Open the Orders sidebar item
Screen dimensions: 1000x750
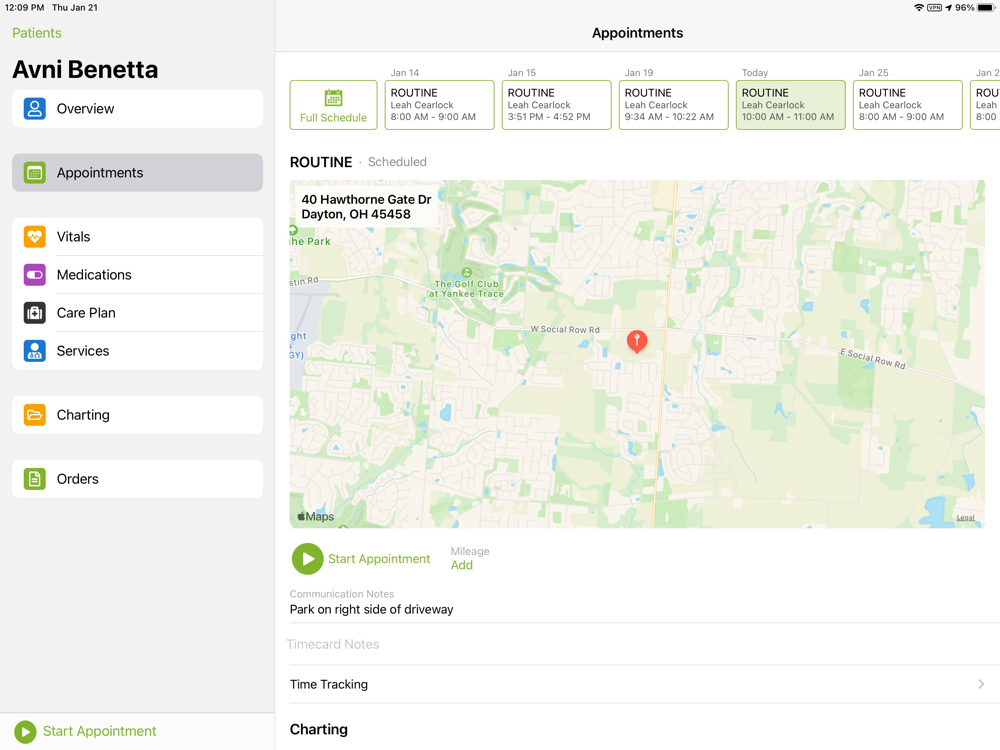point(137,479)
